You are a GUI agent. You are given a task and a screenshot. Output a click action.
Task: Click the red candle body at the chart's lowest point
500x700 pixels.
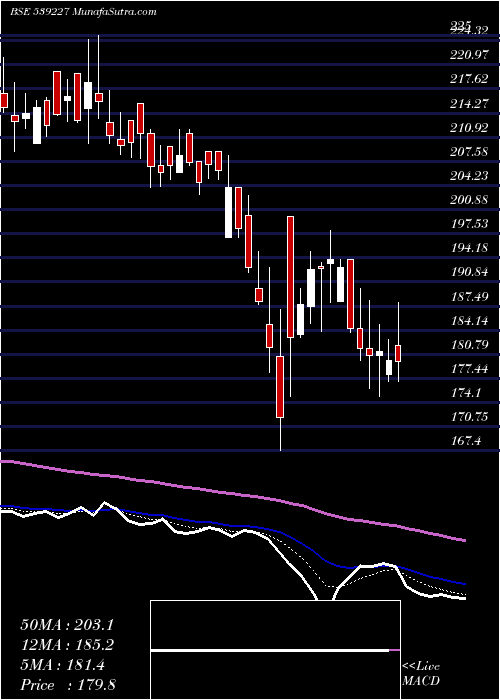coord(280,387)
